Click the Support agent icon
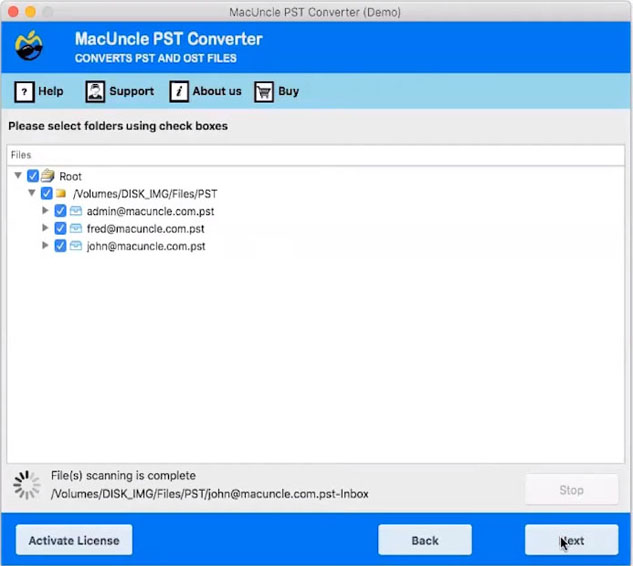Image resolution: width=633 pixels, height=566 pixels. click(95, 92)
